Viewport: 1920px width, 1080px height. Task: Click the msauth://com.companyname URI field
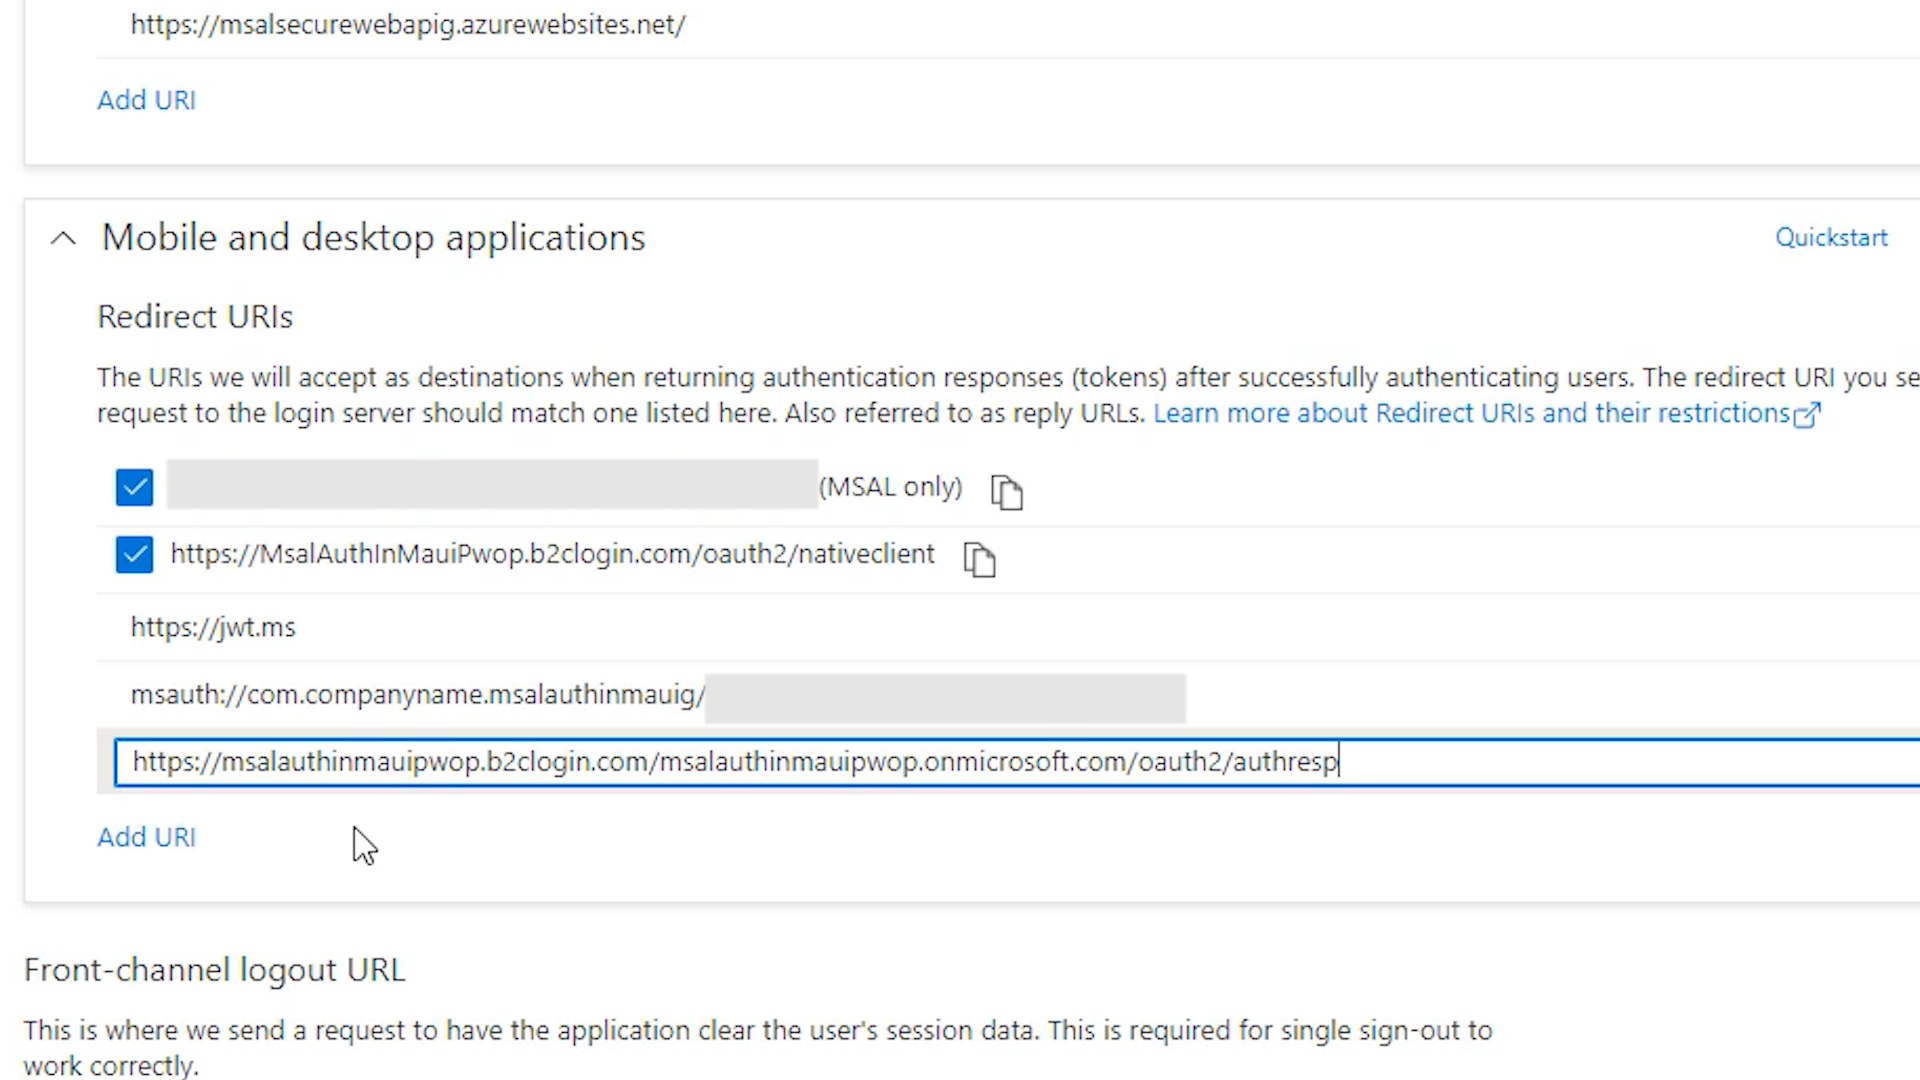pos(418,695)
